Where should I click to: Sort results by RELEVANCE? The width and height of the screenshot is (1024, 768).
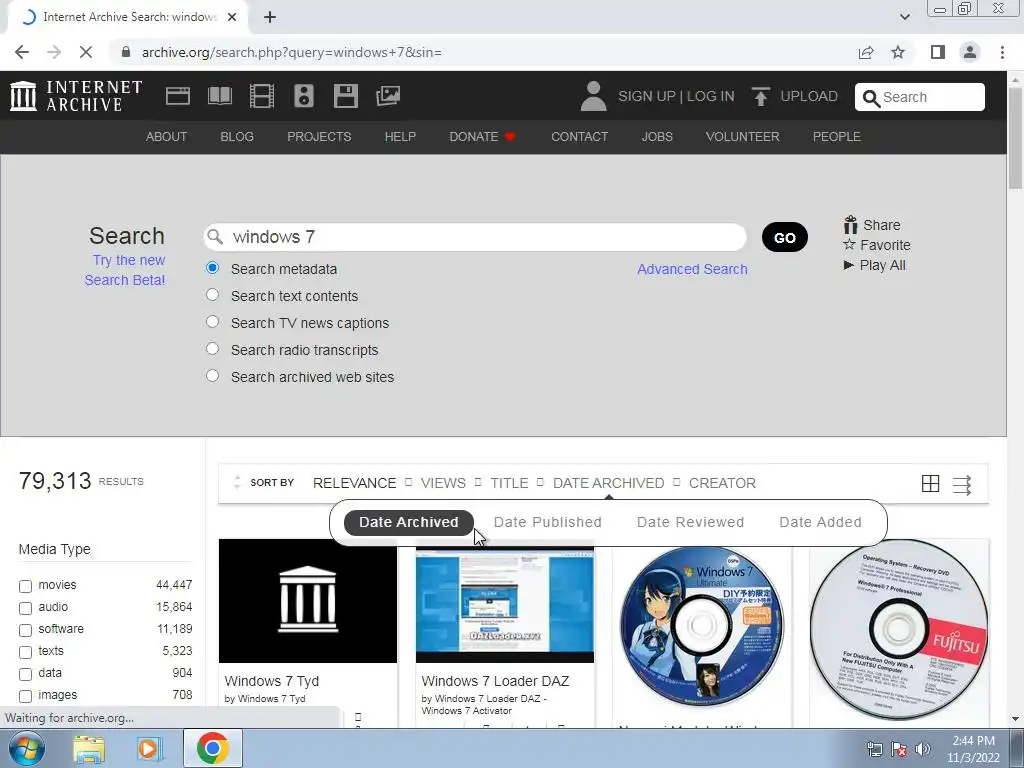pyautogui.click(x=355, y=483)
